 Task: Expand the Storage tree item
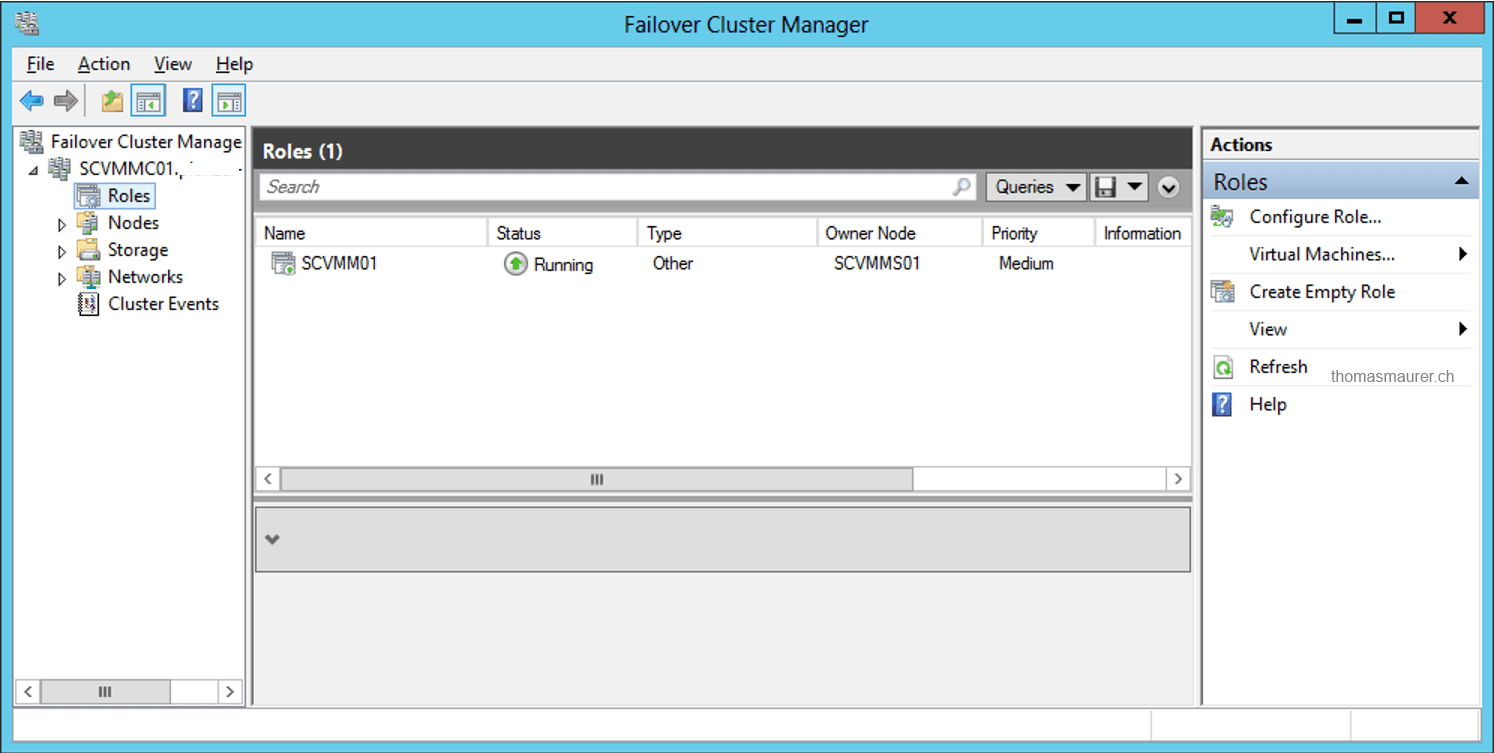click(62, 251)
